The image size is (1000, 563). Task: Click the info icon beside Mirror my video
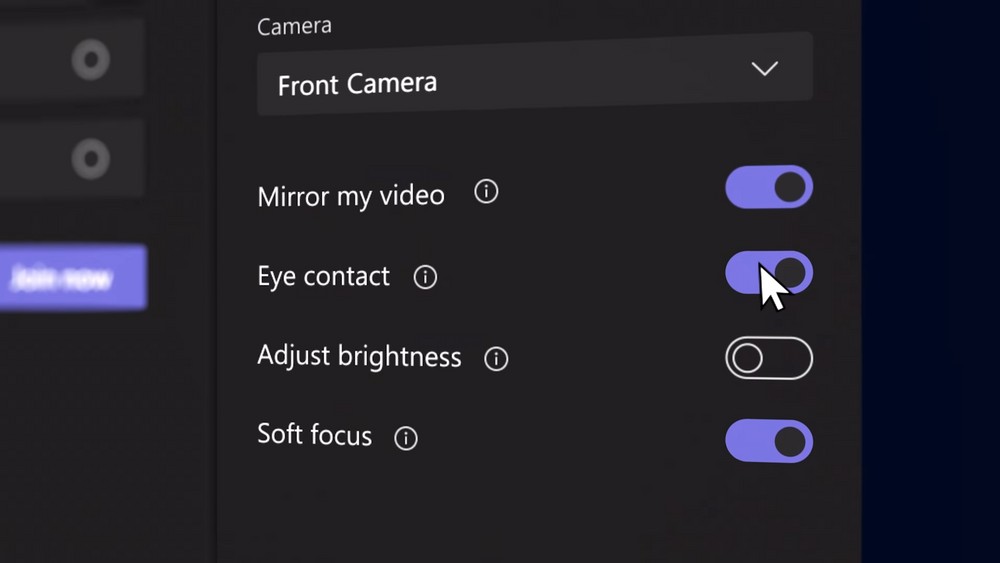click(486, 191)
